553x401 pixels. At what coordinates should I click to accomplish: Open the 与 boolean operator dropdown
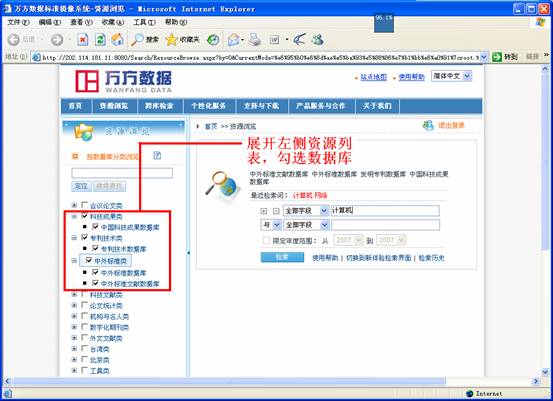tap(271, 225)
